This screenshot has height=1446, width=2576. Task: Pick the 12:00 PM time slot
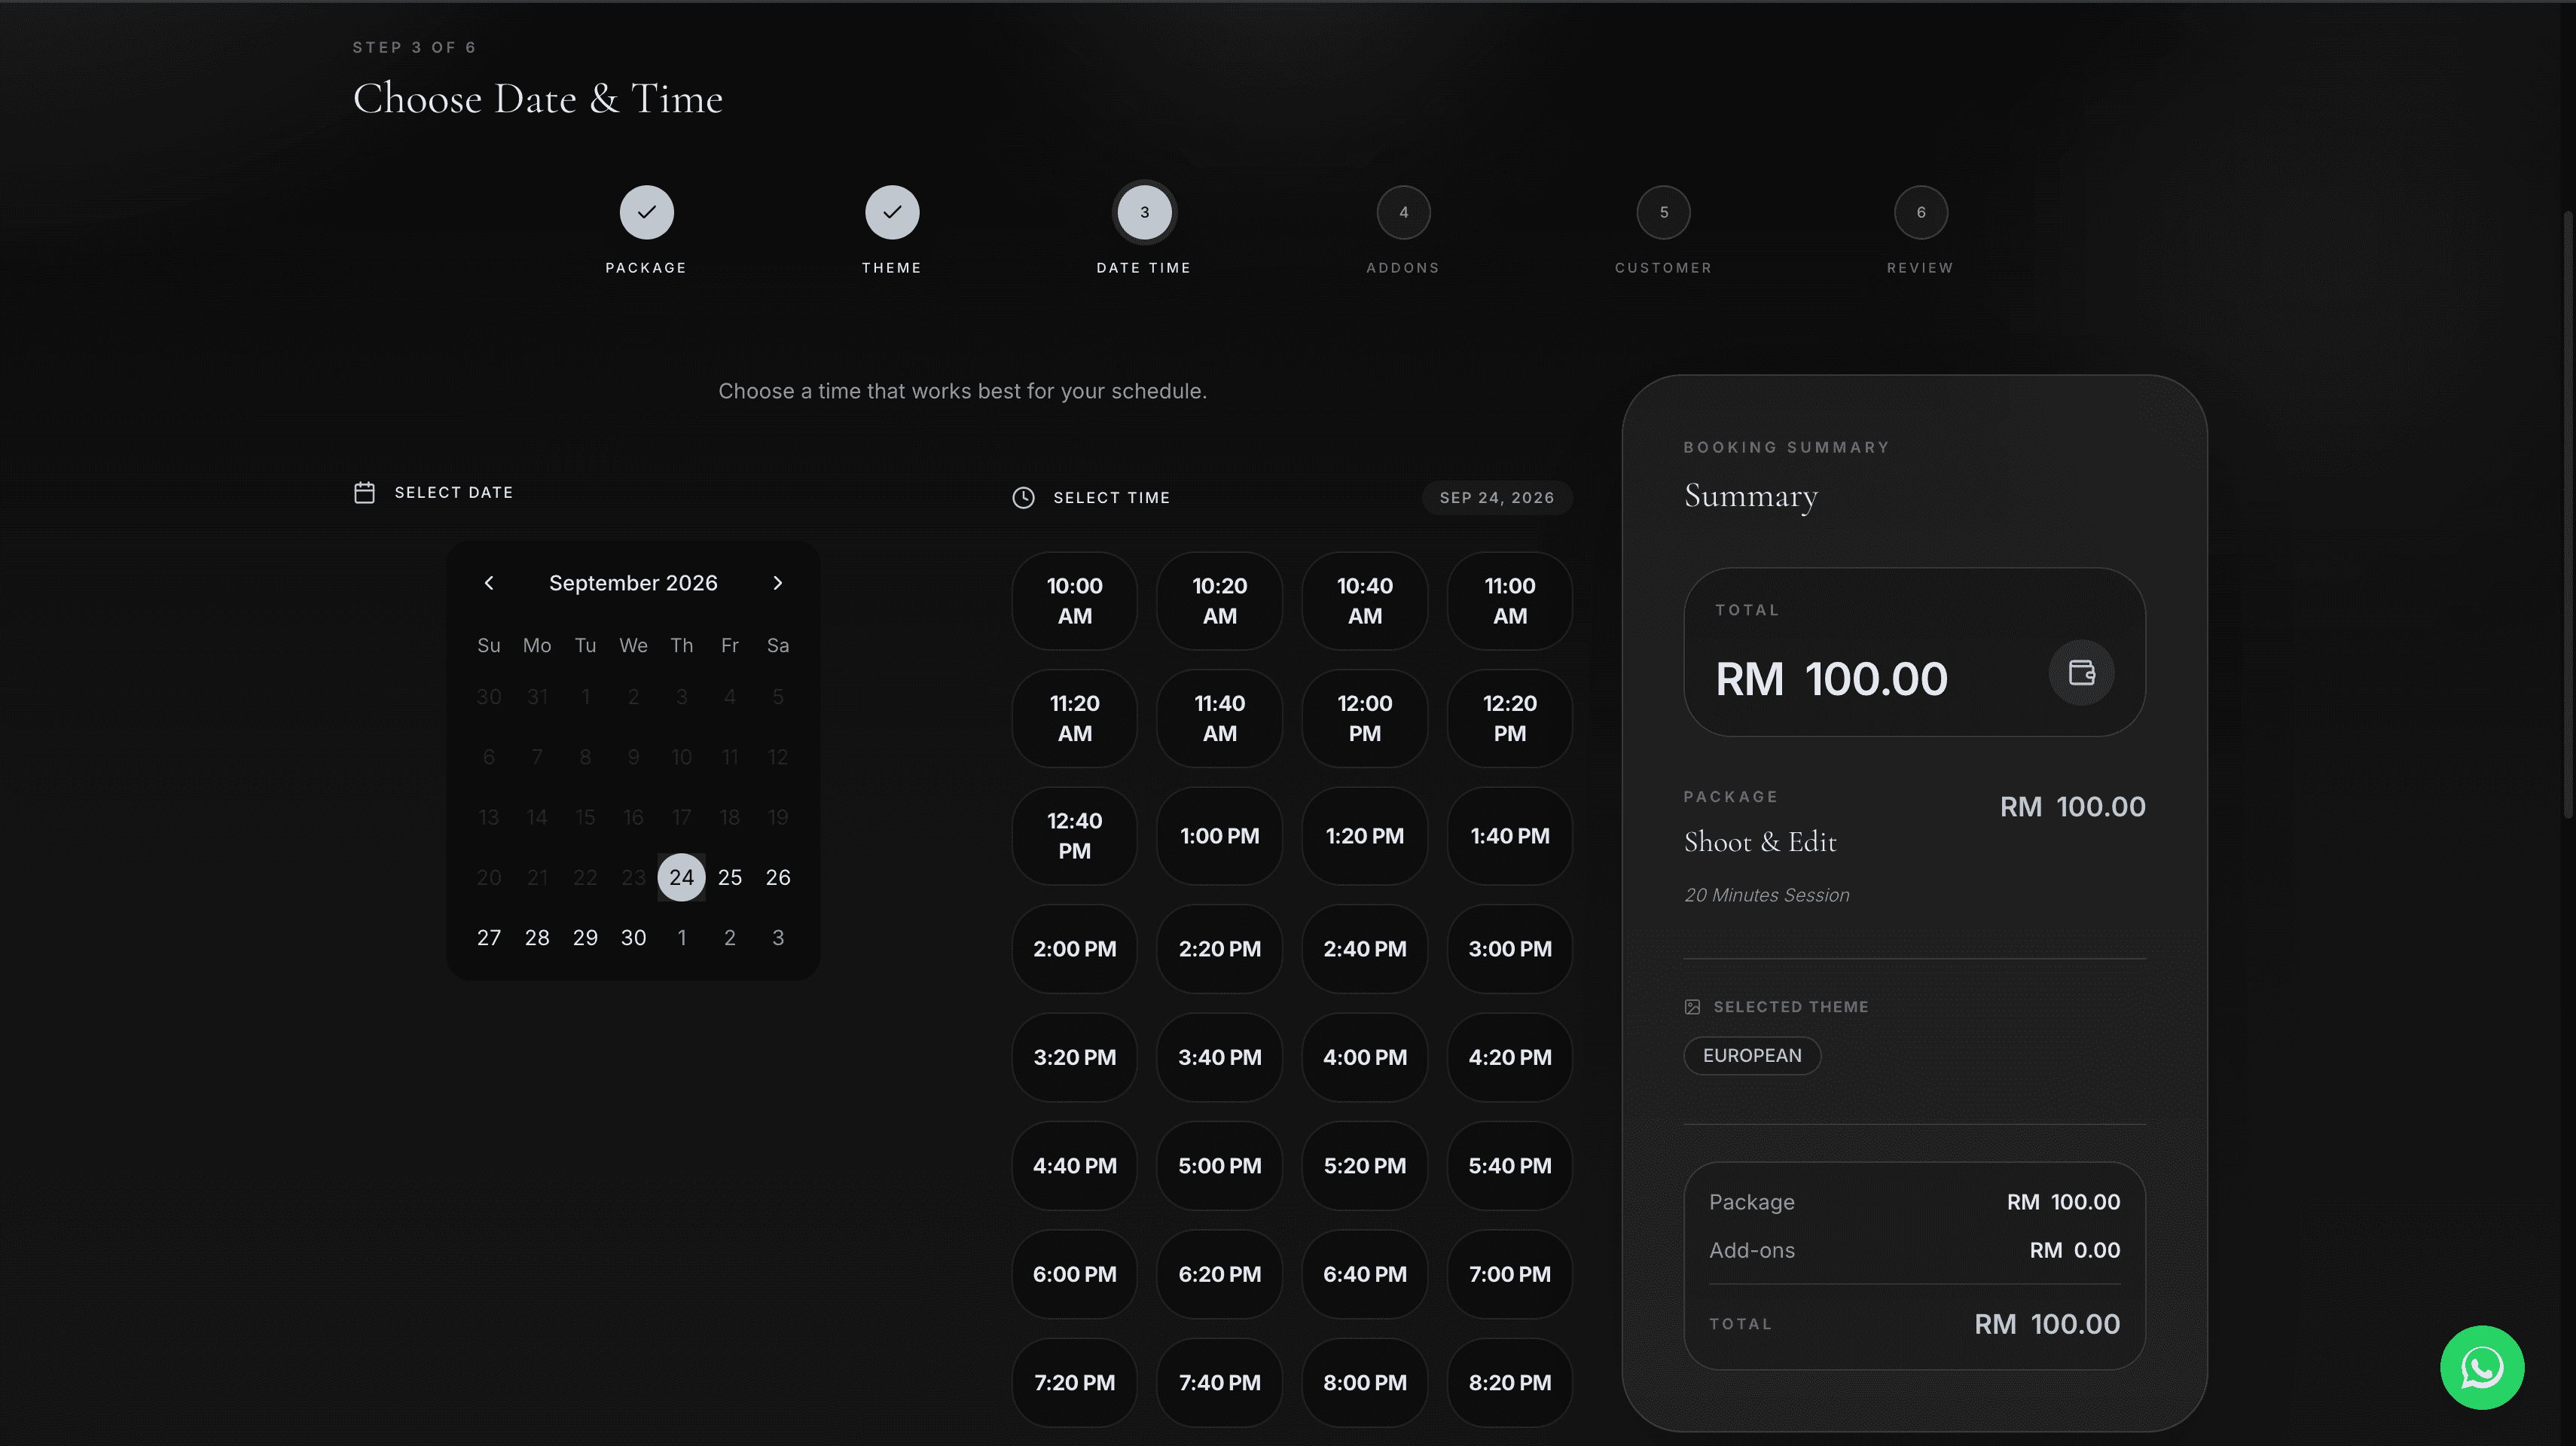coord(1364,718)
